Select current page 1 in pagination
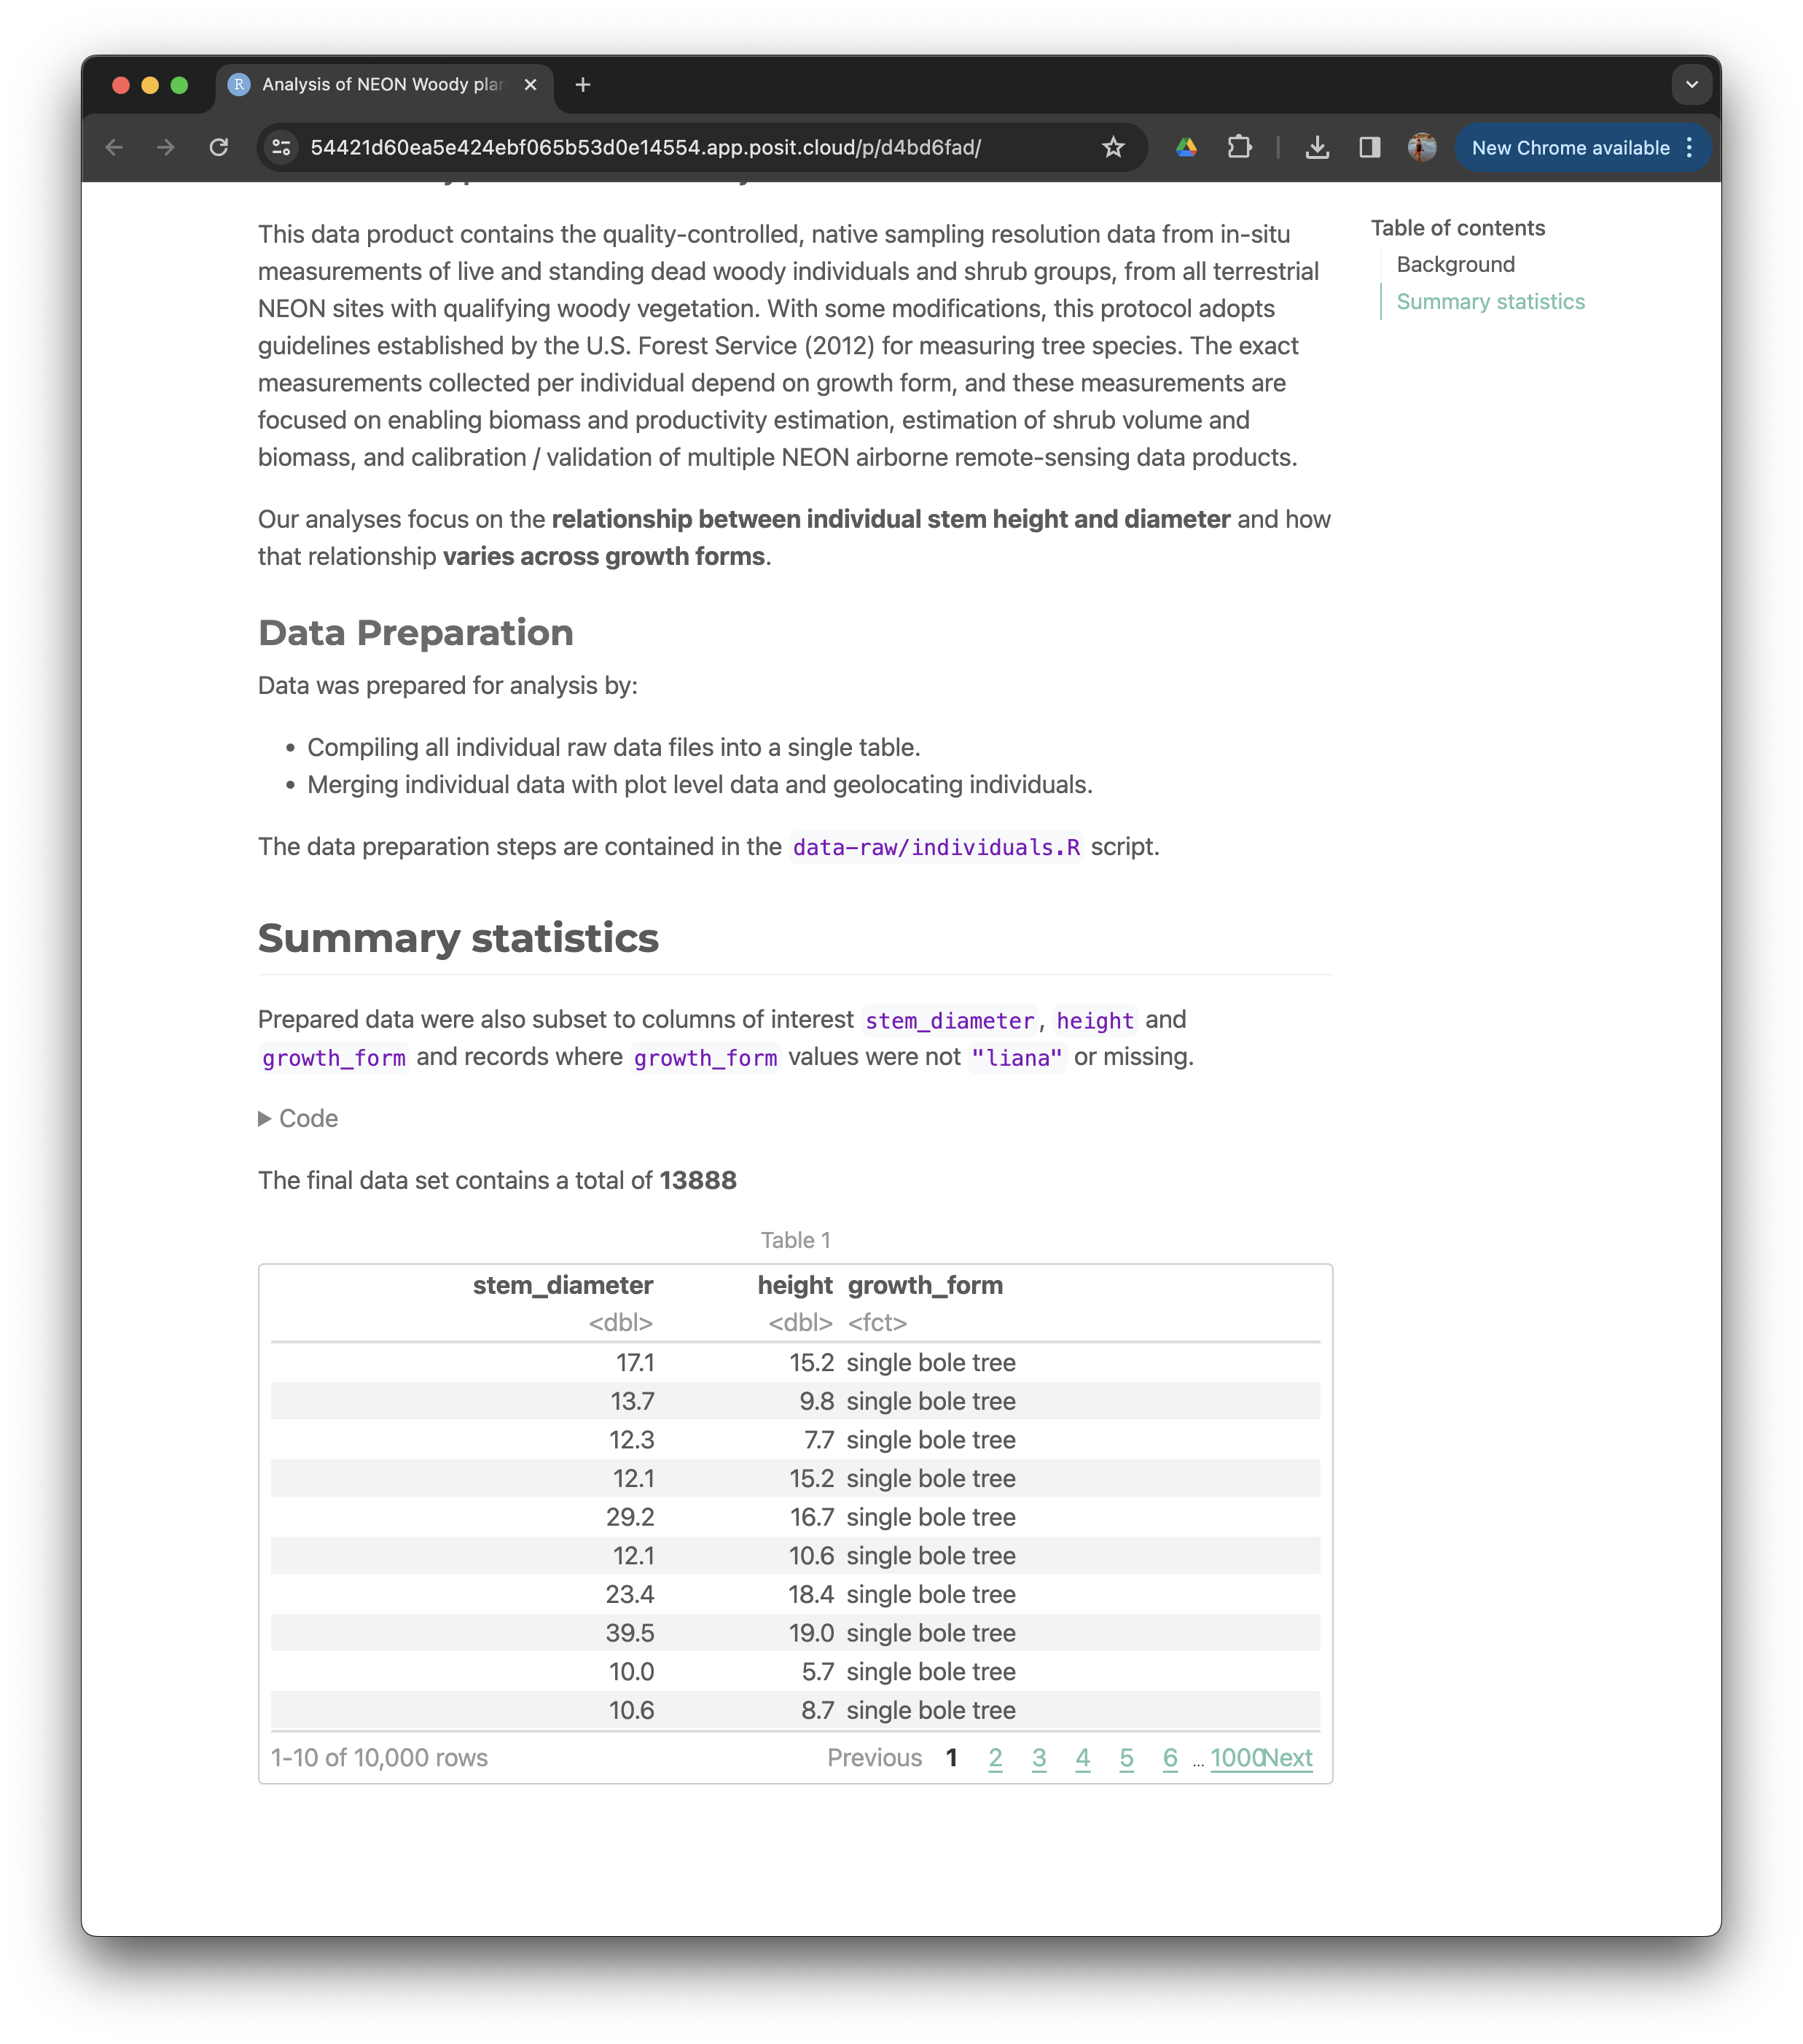Viewport: 1803px width, 2044px height. pyautogui.click(x=951, y=1758)
